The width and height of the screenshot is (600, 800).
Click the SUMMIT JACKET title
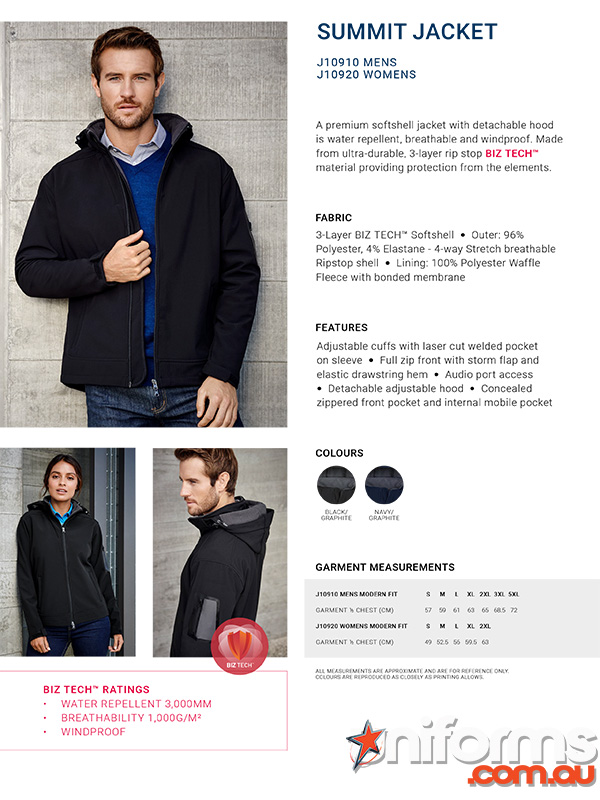(x=407, y=32)
